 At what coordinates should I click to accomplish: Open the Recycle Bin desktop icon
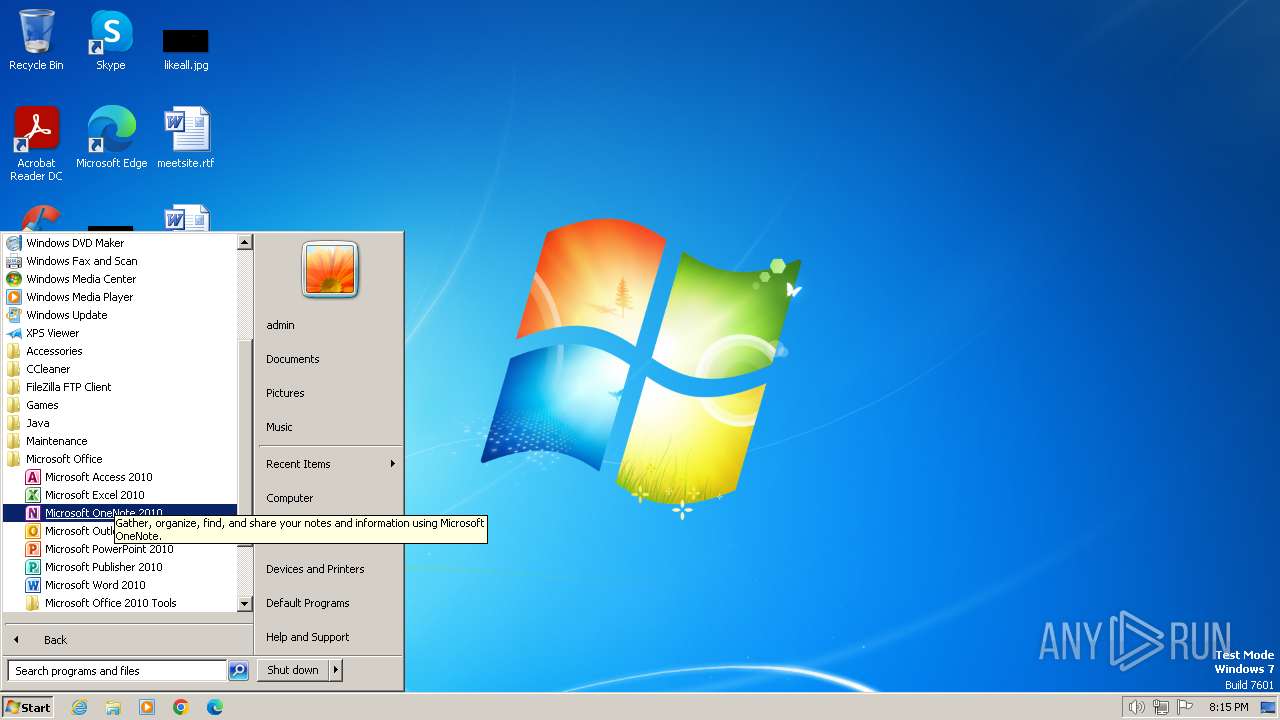(x=36, y=40)
